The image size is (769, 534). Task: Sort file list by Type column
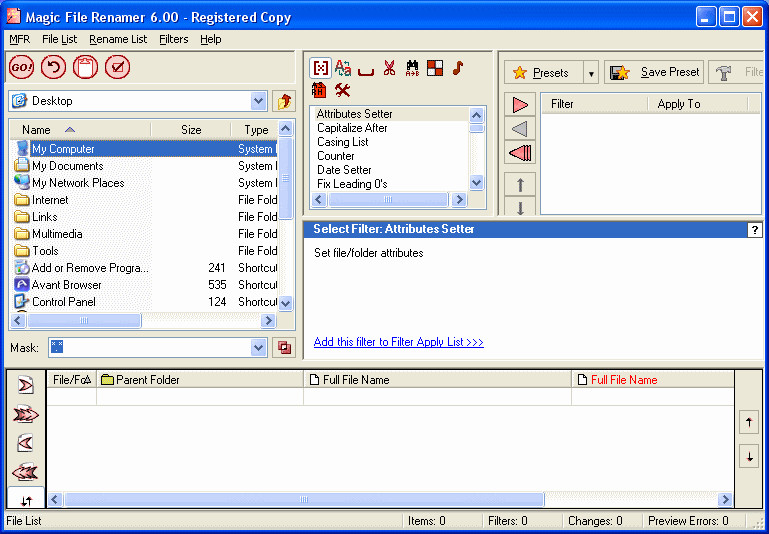pyautogui.click(x=254, y=130)
